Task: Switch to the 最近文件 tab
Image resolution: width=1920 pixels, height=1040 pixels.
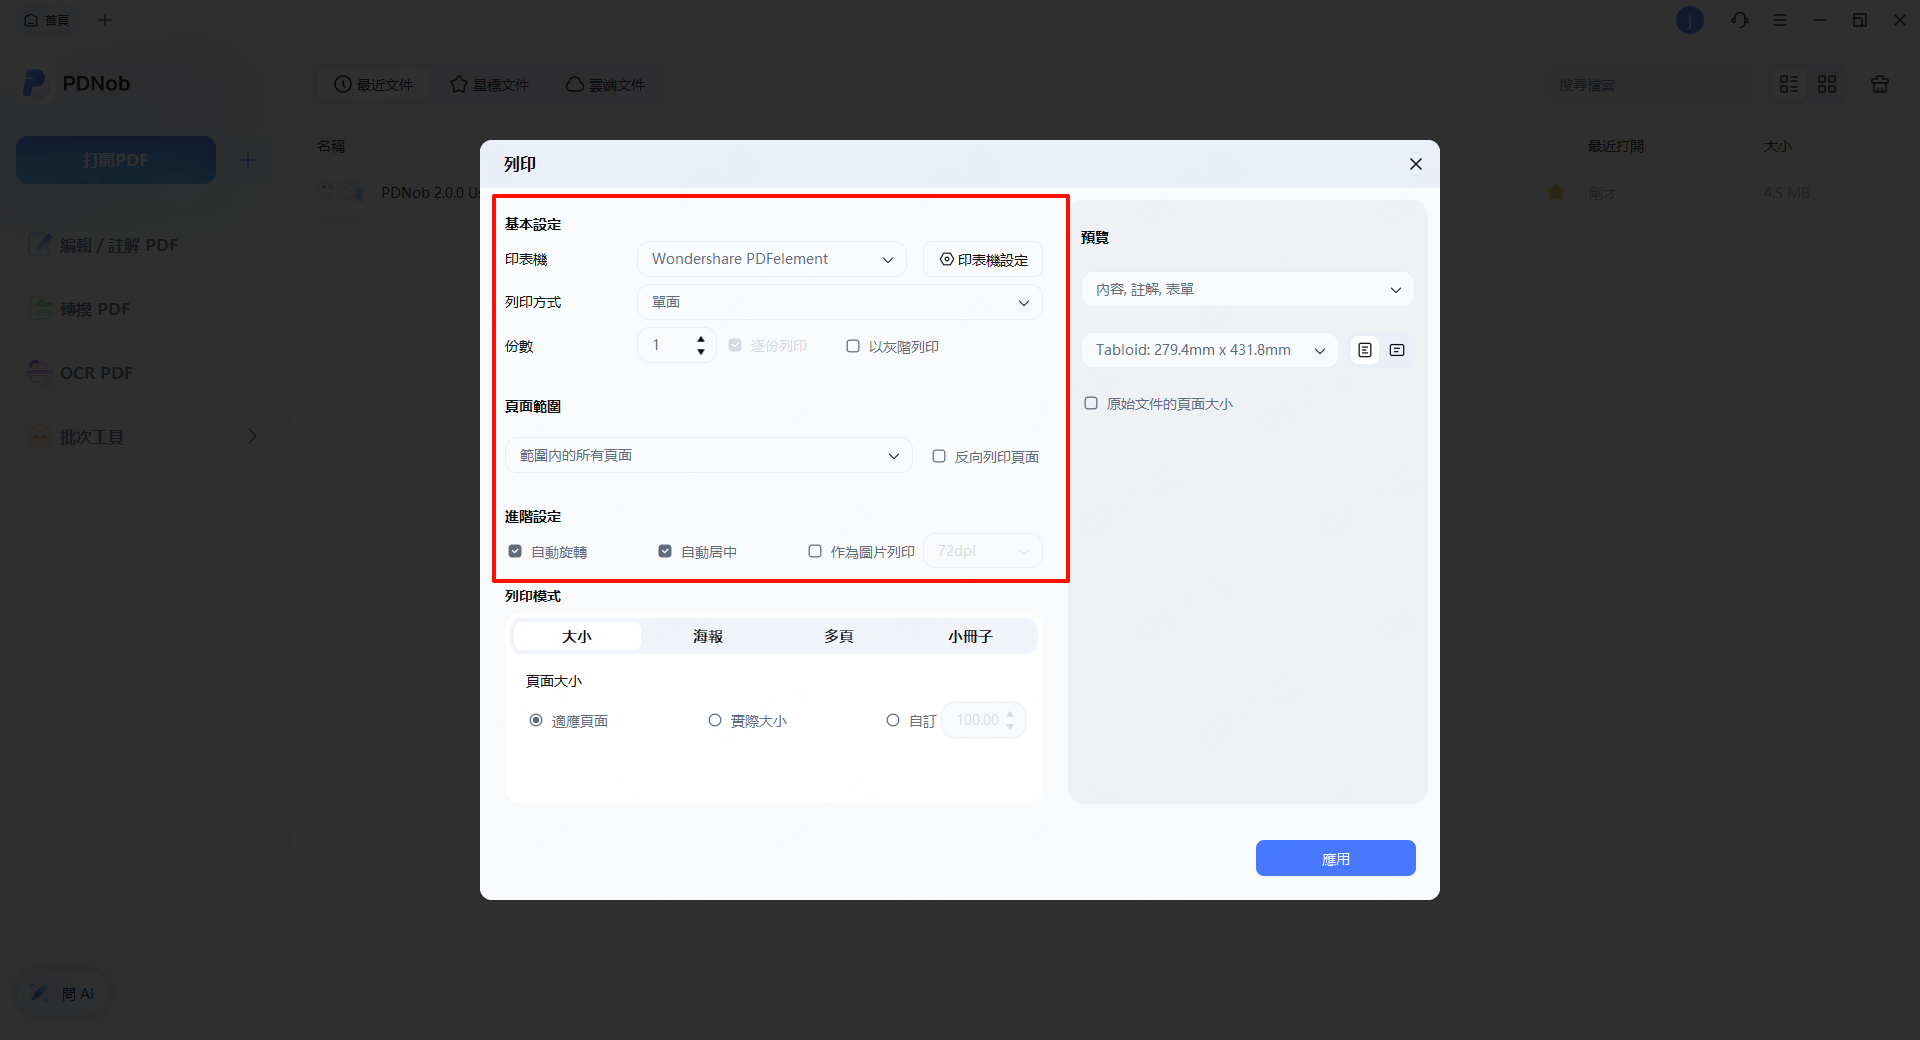Action: 373,85
